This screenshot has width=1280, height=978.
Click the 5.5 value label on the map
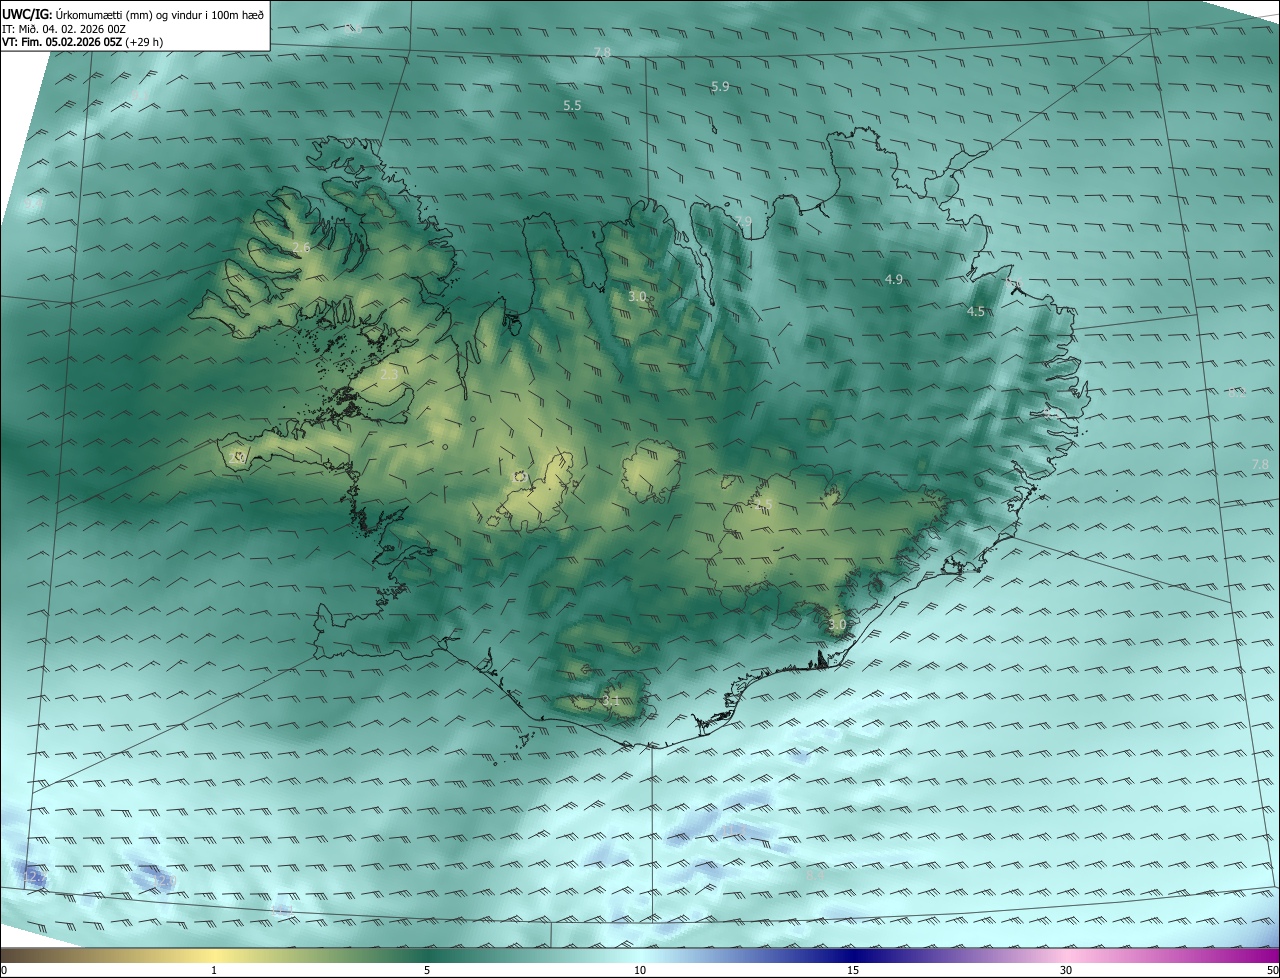tap(572, 105)
